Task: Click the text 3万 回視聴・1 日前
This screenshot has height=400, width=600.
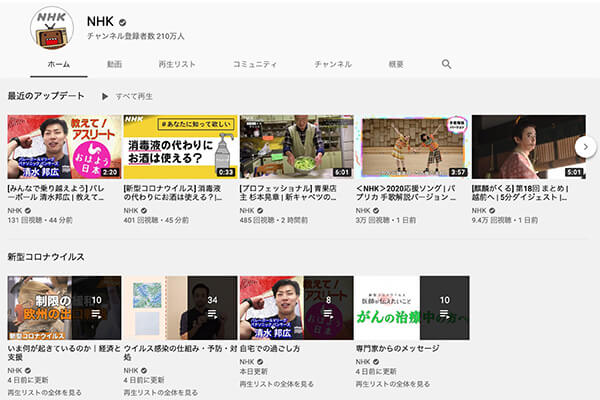Action: [x=386, y=220]
